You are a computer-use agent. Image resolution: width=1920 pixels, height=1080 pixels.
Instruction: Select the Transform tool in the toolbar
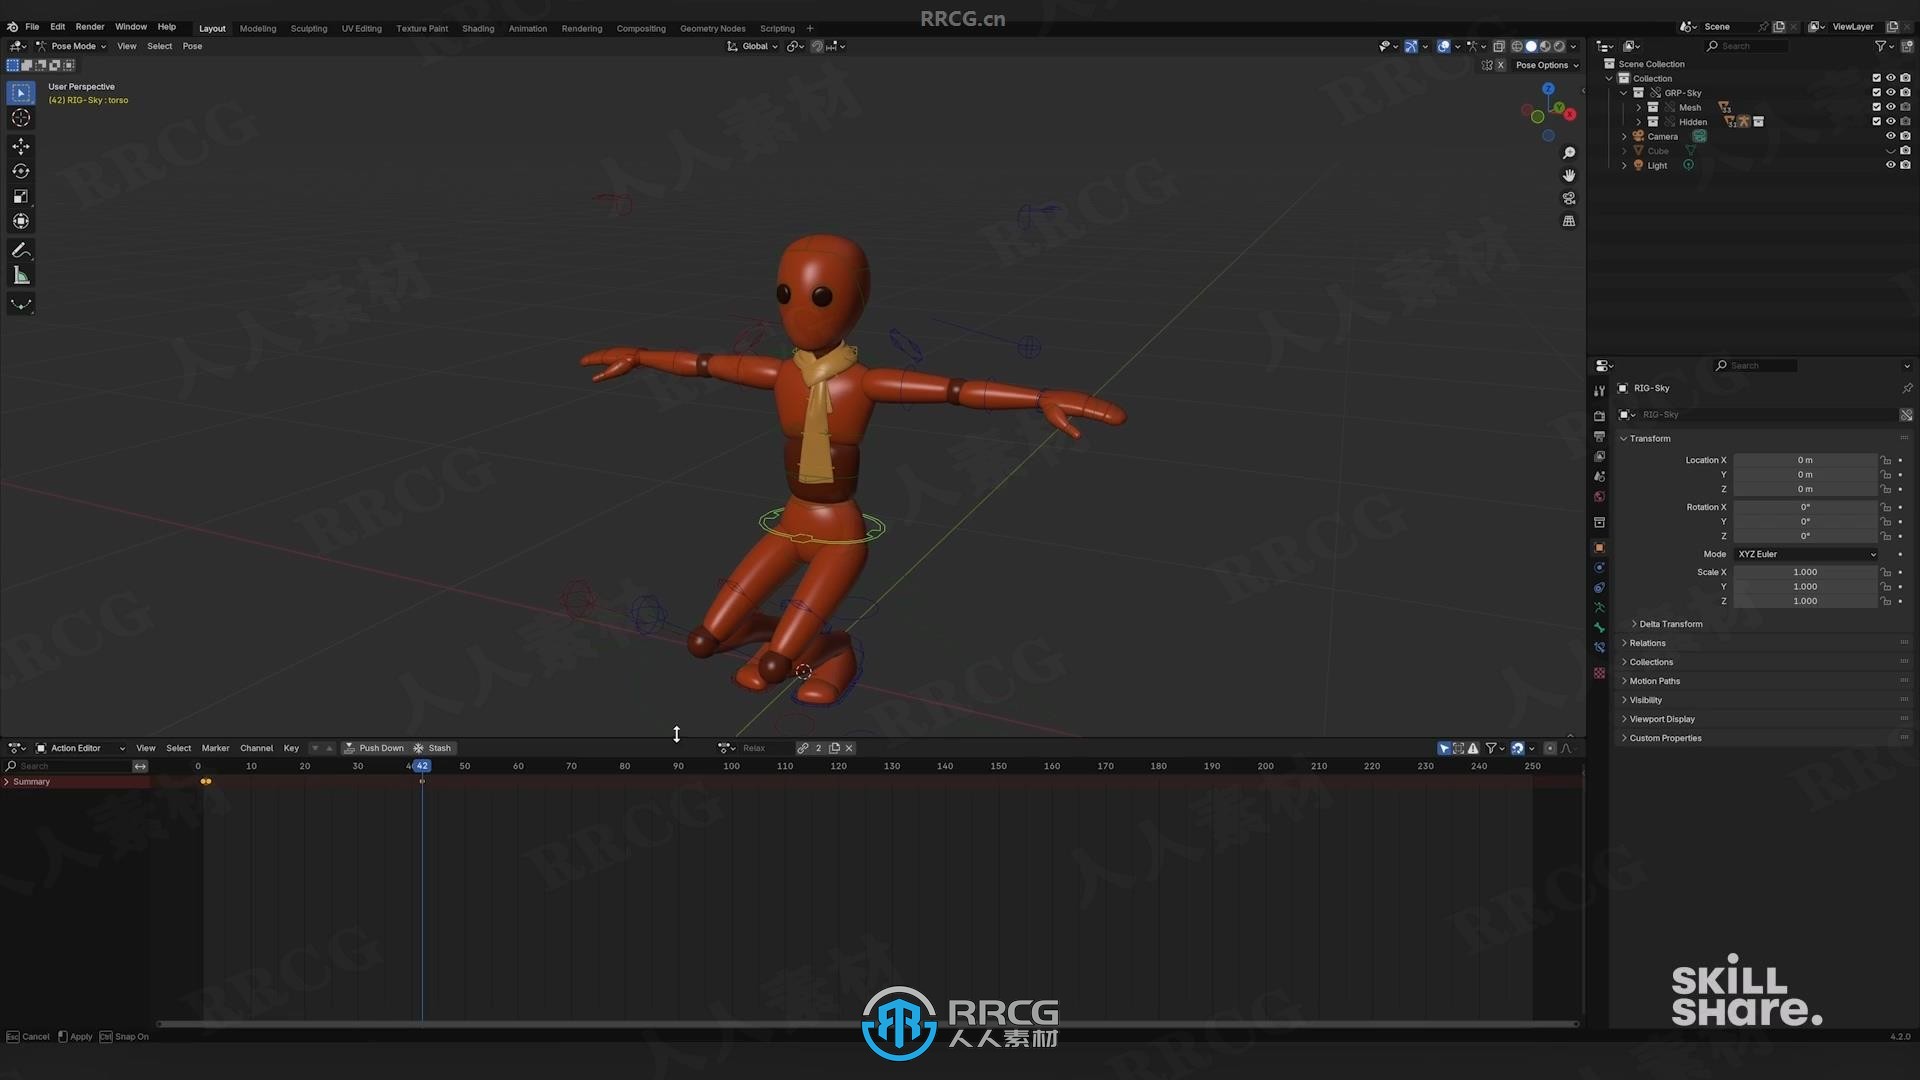pyautogui.click(x=21, y=221)
